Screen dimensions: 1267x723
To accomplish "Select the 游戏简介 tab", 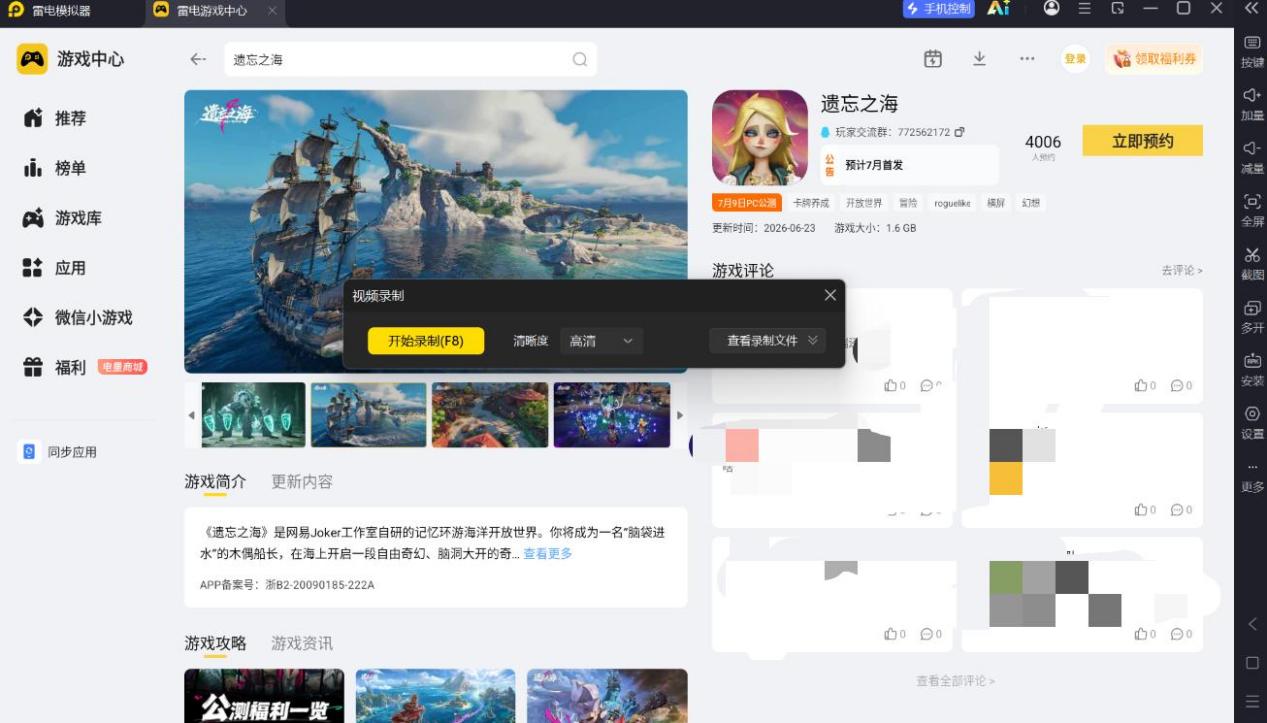I will coord(215,481).
